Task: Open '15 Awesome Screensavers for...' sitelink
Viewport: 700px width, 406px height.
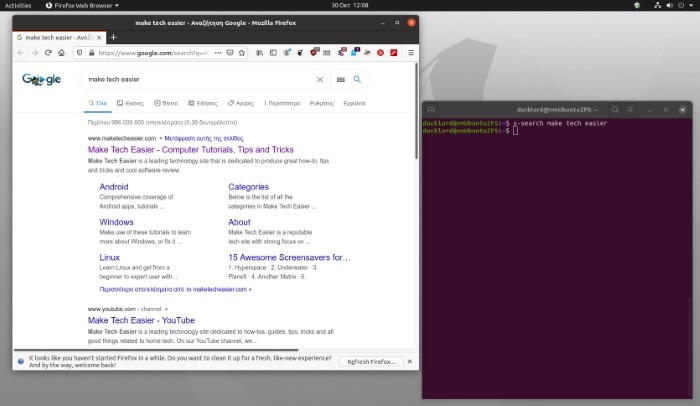Action: 289,257
